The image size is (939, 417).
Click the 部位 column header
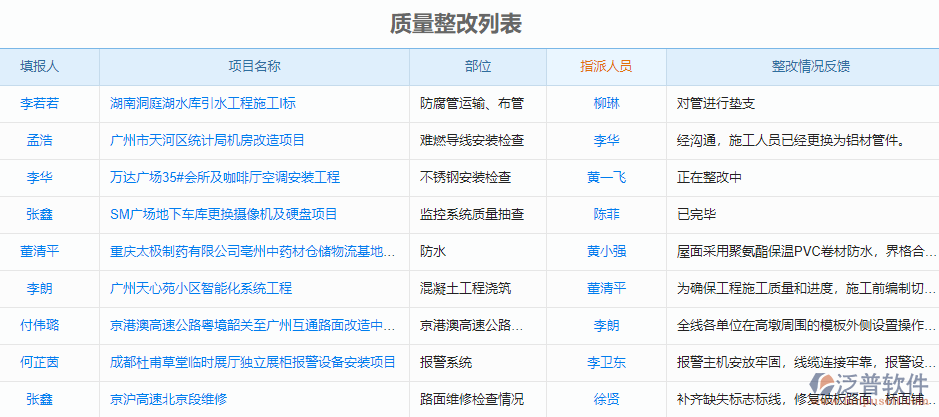tap(478, 66)
